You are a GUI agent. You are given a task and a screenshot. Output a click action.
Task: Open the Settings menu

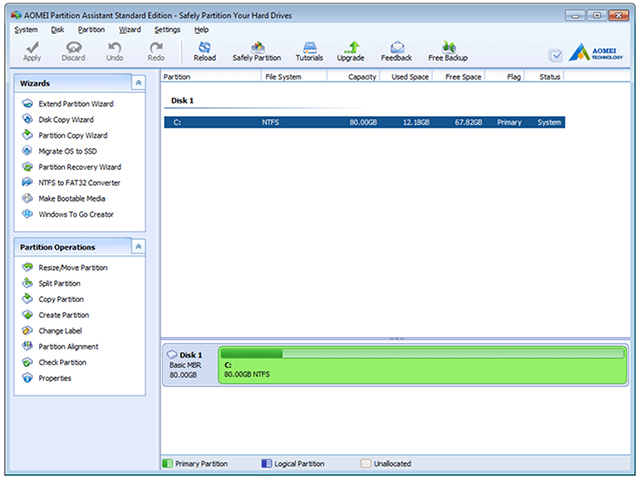click(x=167, y=30)
